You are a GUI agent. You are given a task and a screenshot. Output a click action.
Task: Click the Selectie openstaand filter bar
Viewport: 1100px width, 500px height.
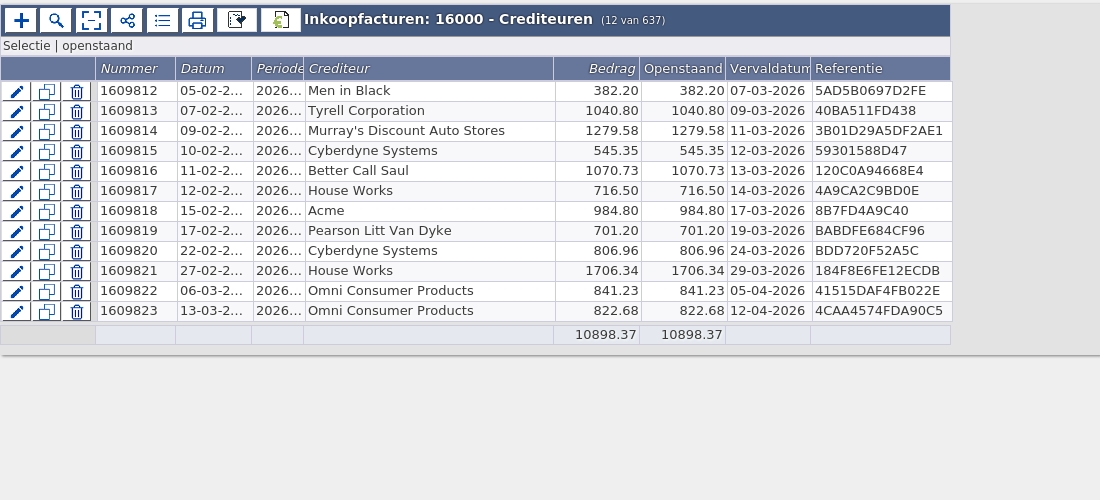68,46
